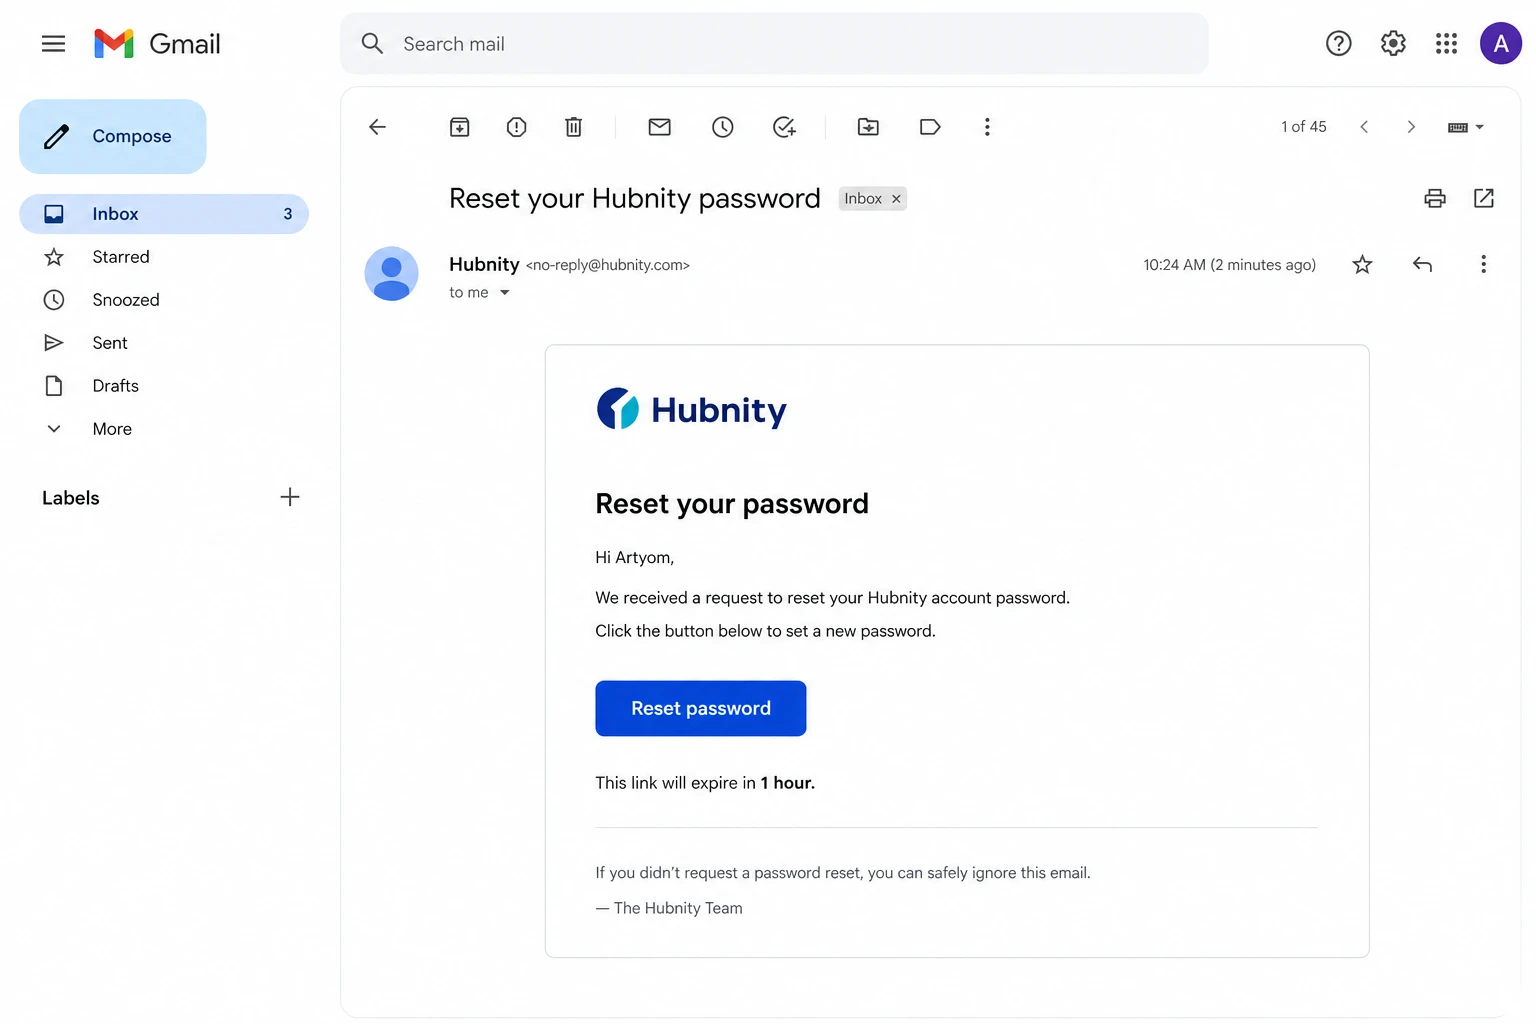Click '— The Hubnity Team' signature
Screen dimensions: 1536x1024
tap(669, 908)
